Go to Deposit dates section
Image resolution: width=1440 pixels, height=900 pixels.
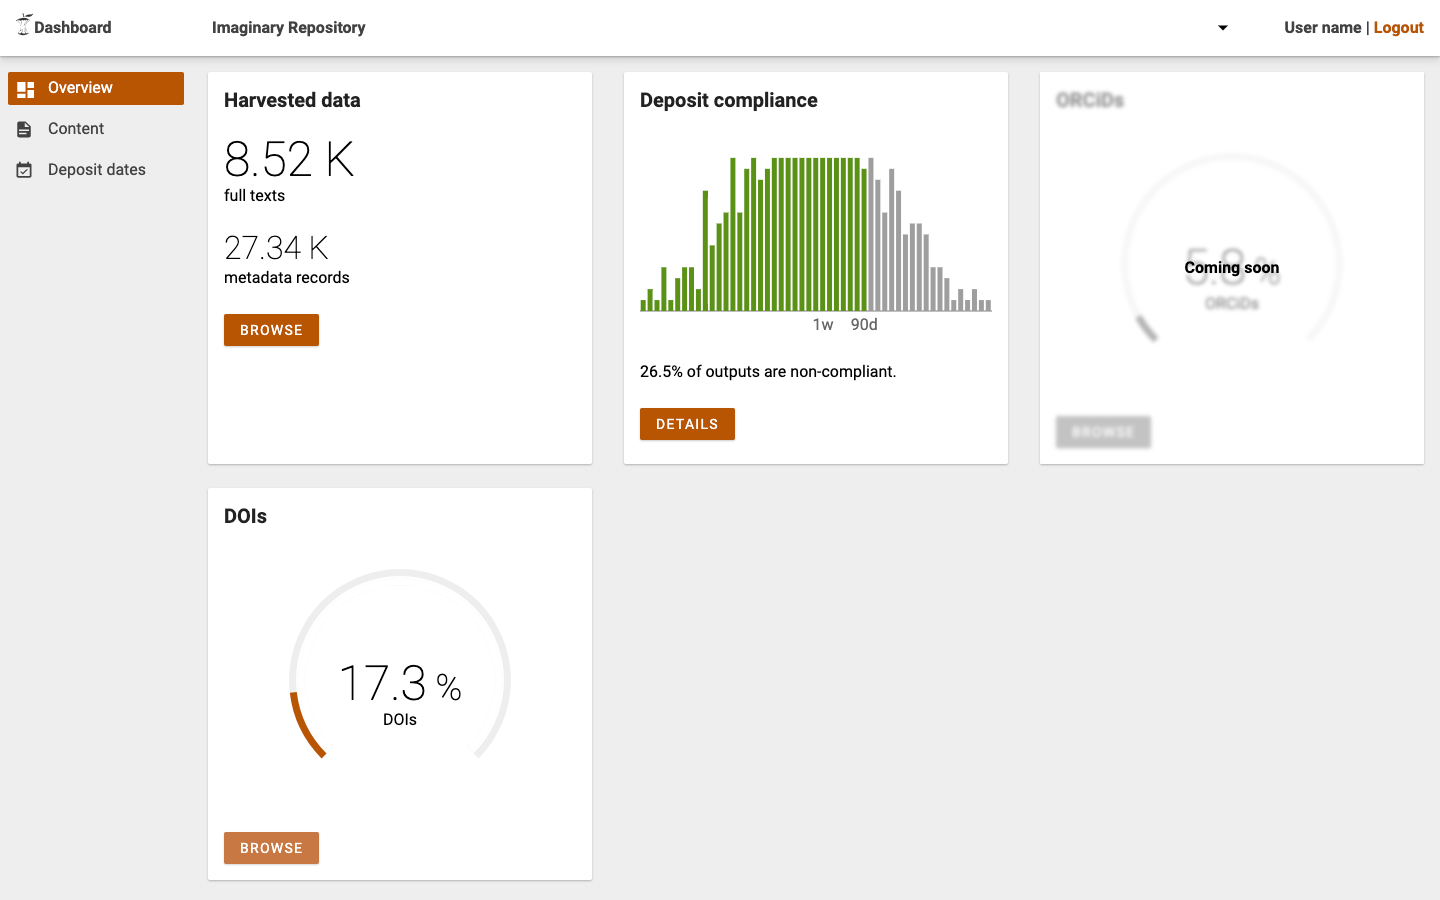[x=97, y=170]
